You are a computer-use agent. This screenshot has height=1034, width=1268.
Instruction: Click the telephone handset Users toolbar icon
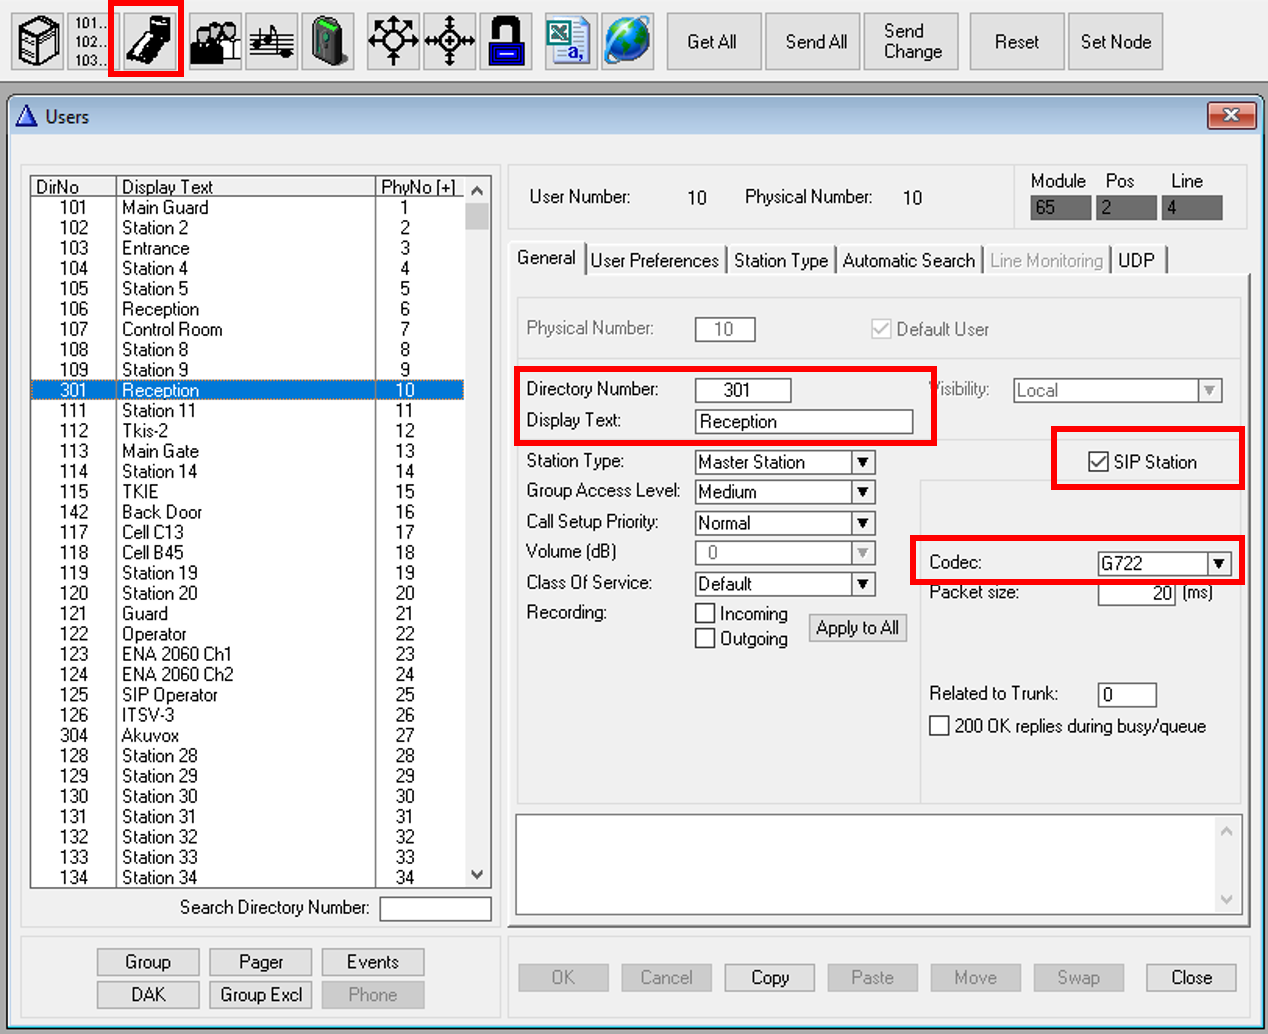click(148, 41)
